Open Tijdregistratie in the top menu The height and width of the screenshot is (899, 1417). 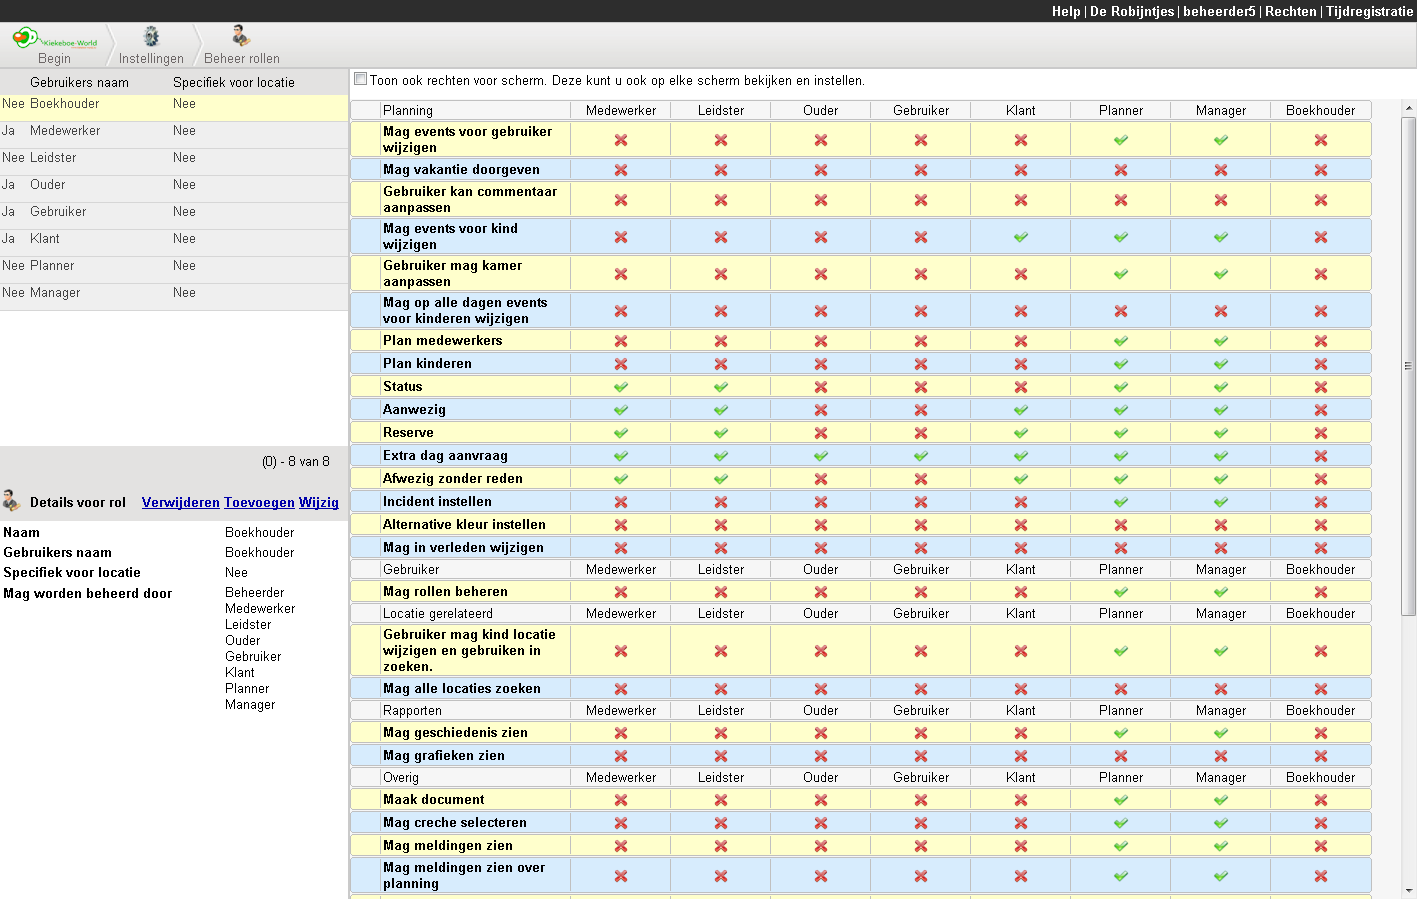coord(1369,11)
